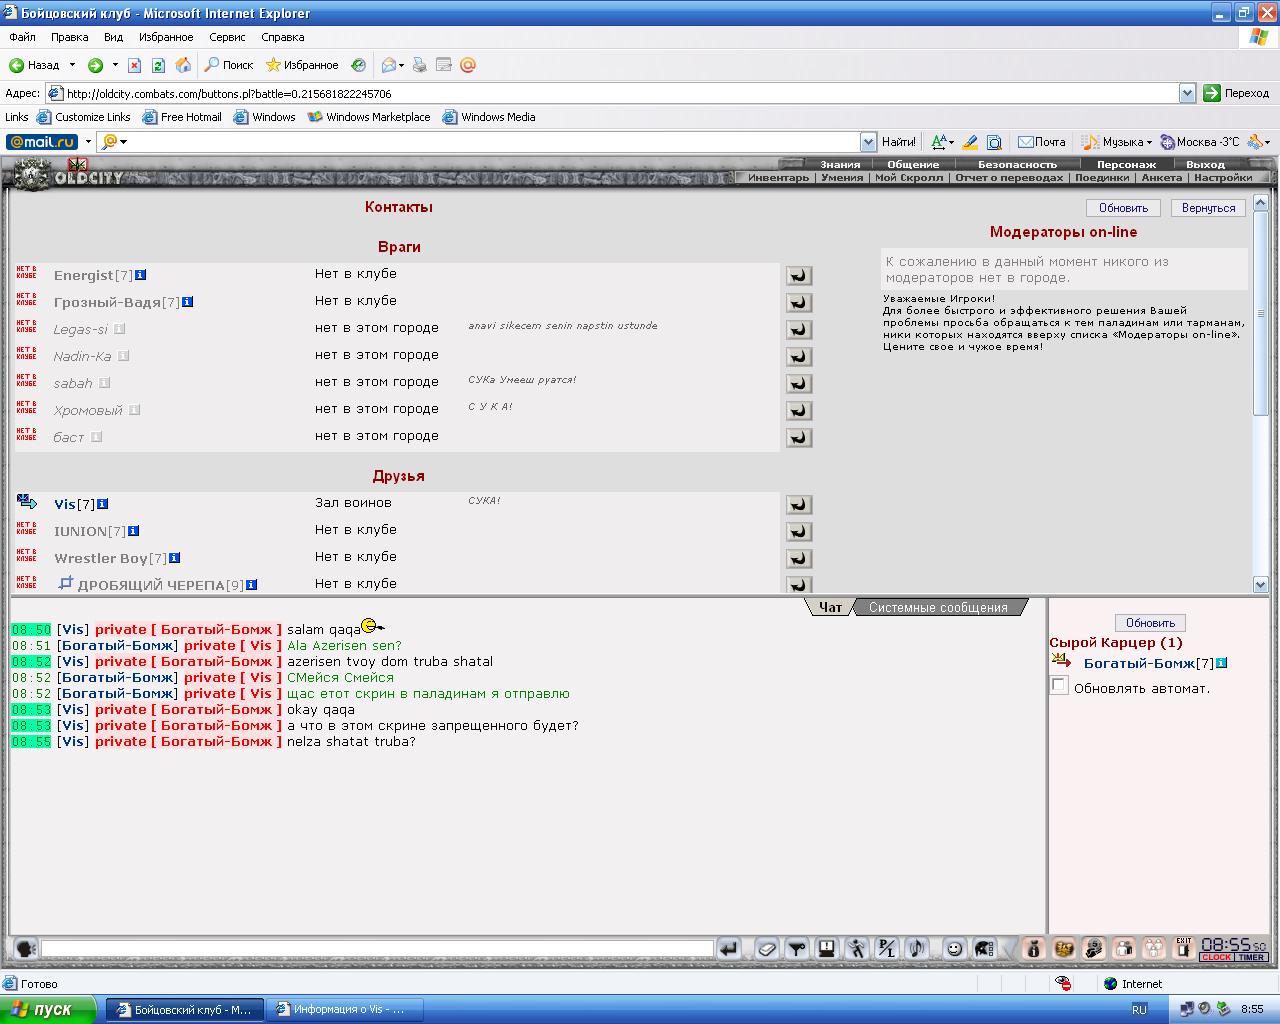Click the running figure icon in chat bar

857,948
